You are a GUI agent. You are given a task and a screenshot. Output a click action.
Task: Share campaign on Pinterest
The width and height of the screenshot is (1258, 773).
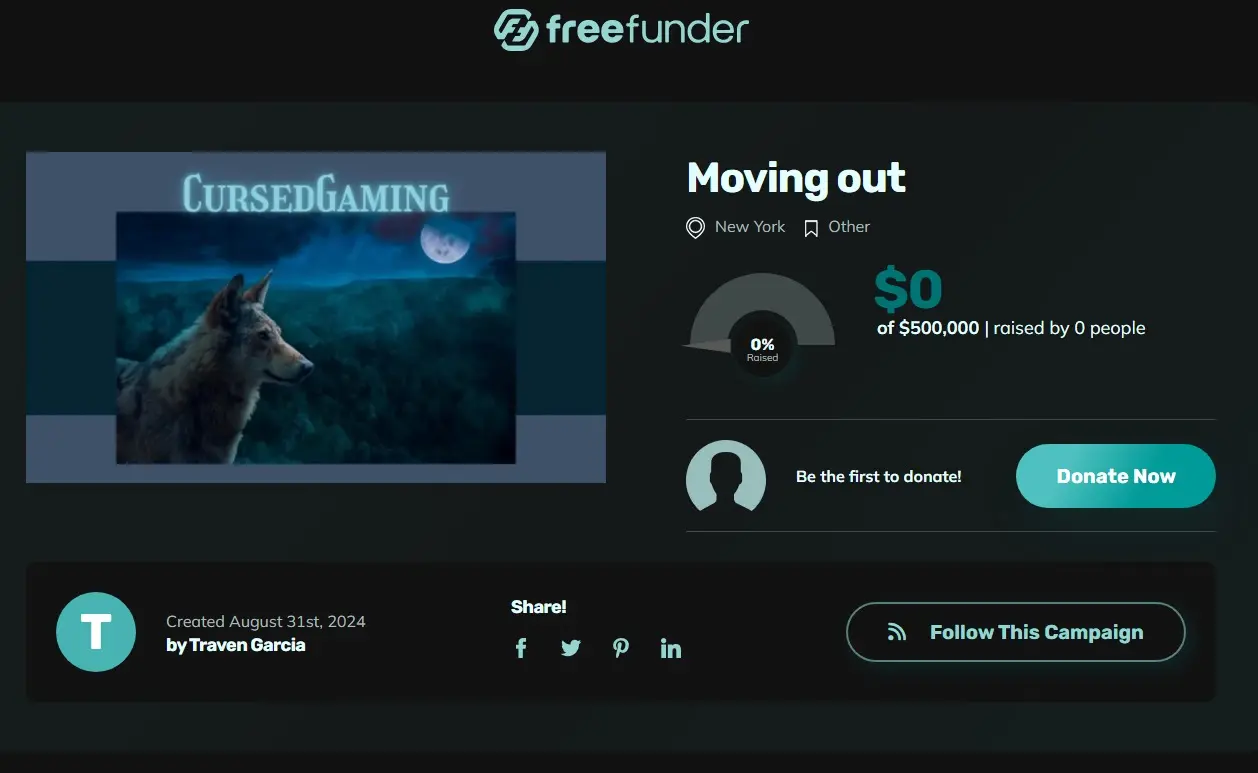[x=621, y=648]
